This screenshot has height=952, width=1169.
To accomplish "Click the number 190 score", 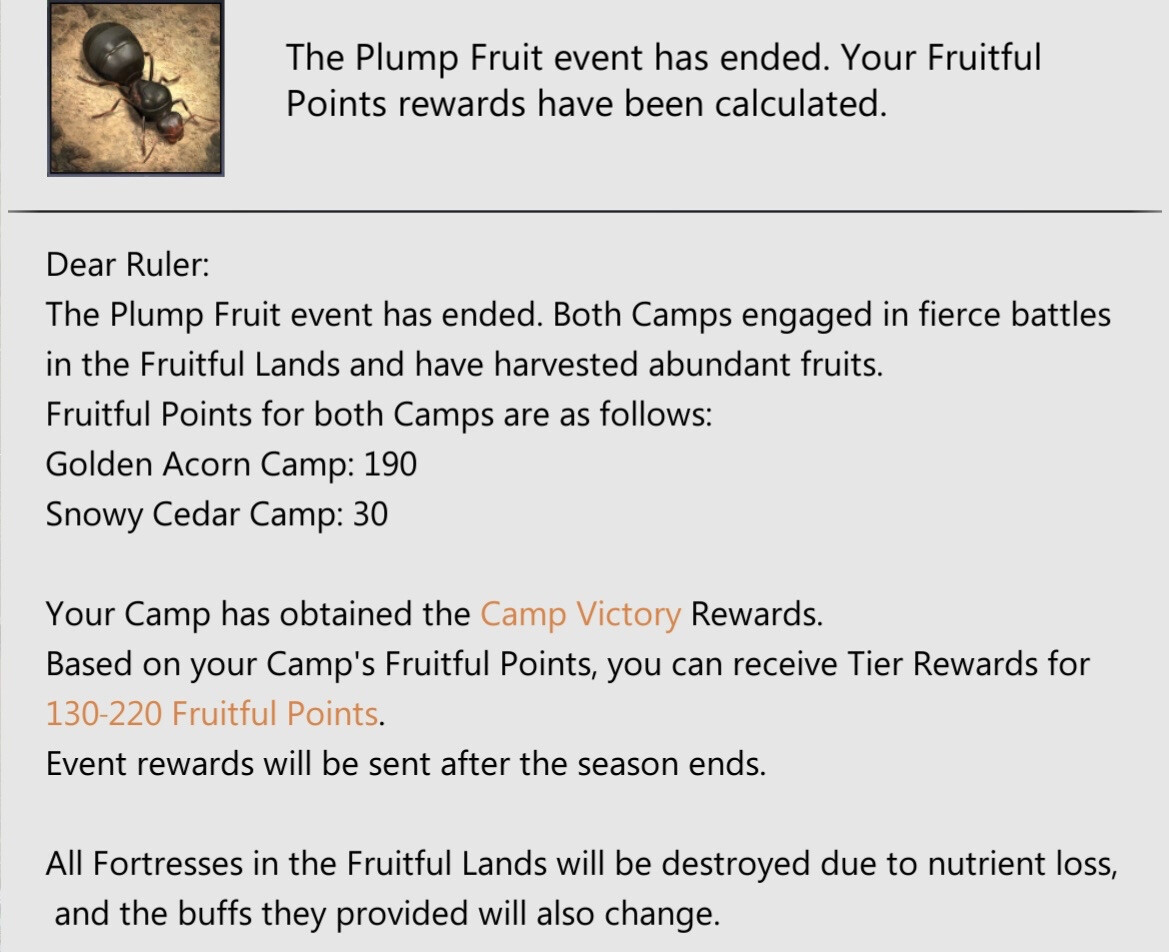I will [390, 464].
